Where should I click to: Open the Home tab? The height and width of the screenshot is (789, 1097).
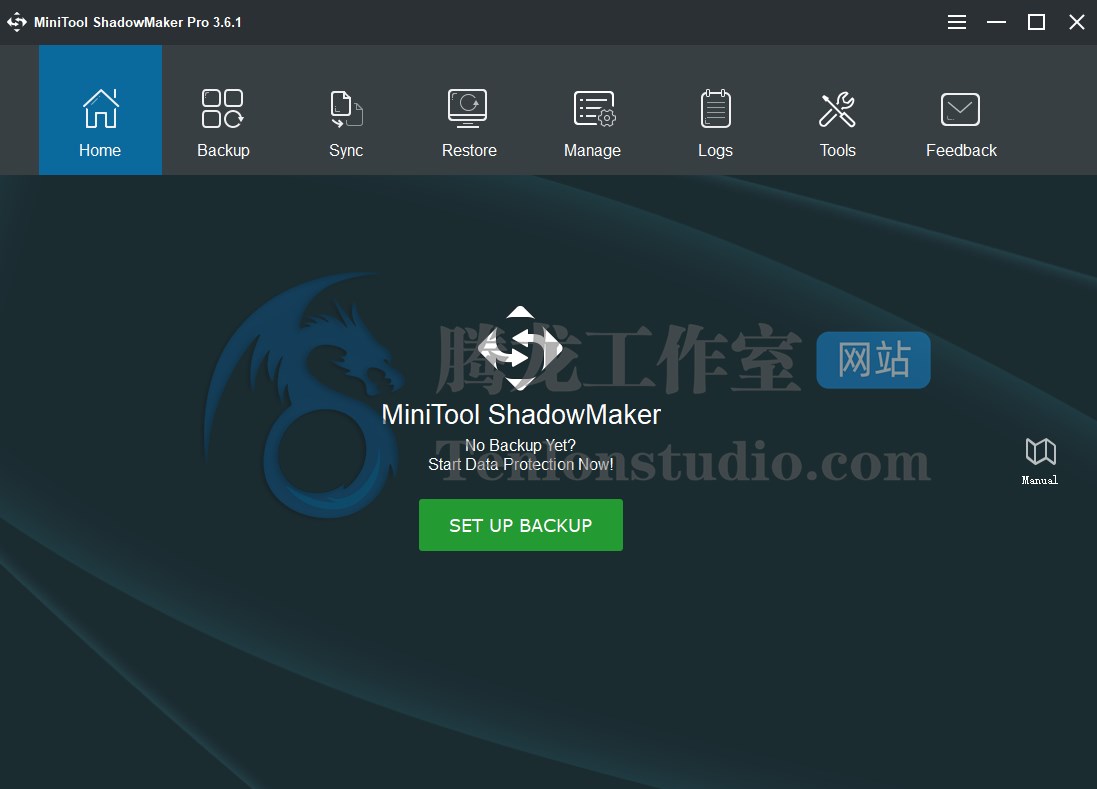(x=100, y=110)
